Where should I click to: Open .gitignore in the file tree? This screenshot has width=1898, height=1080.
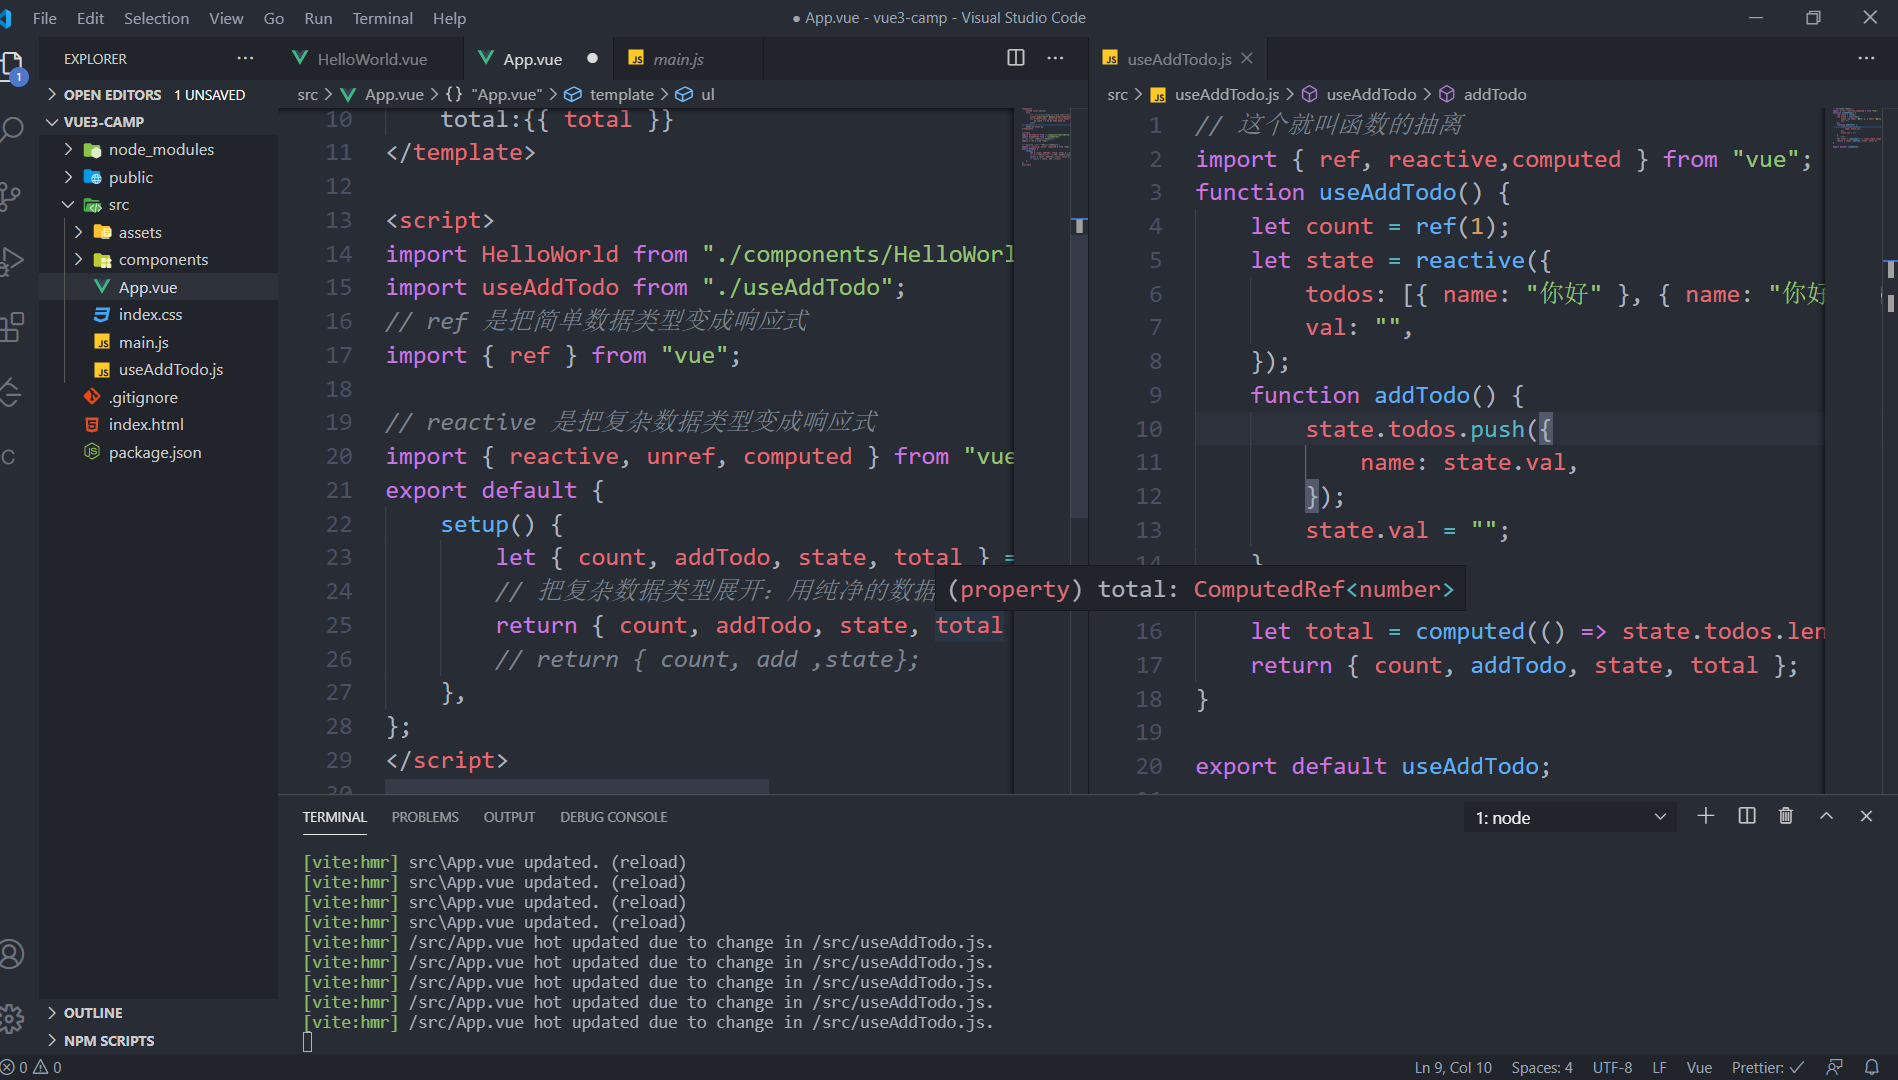click(x=158, y=397)
